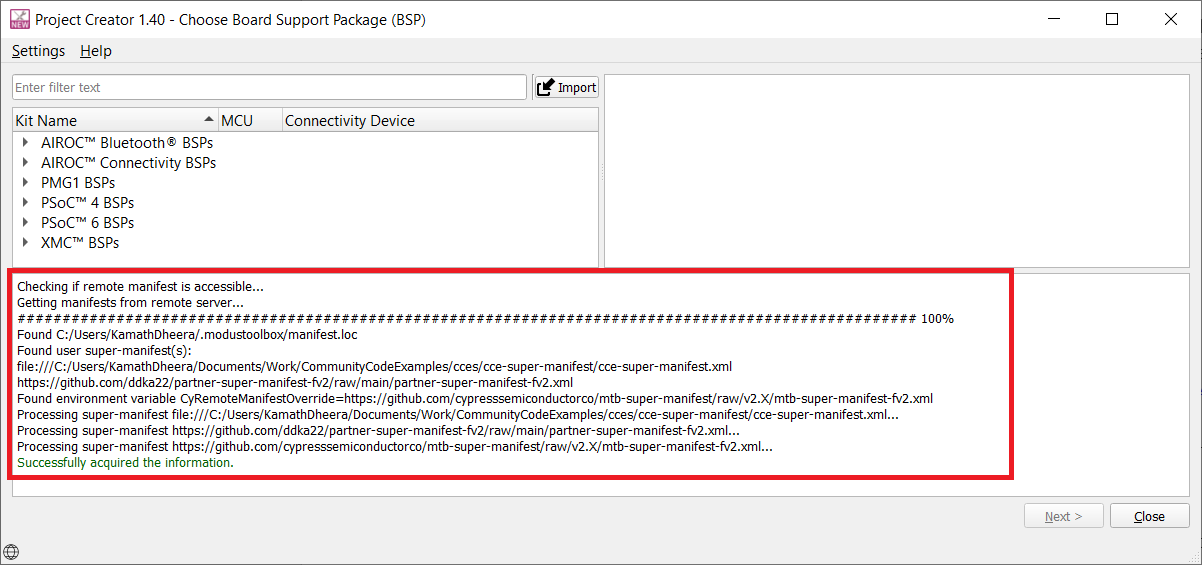The image size is (1202, 565).
Task: Click the 'Found user super-manifest(s):' line
Action: (x=104, y=351)
